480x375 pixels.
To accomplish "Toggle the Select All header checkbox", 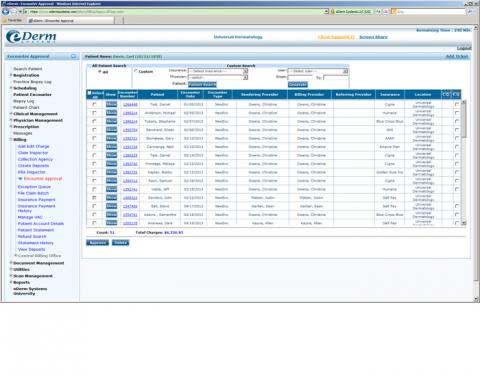I will (89, 93).
